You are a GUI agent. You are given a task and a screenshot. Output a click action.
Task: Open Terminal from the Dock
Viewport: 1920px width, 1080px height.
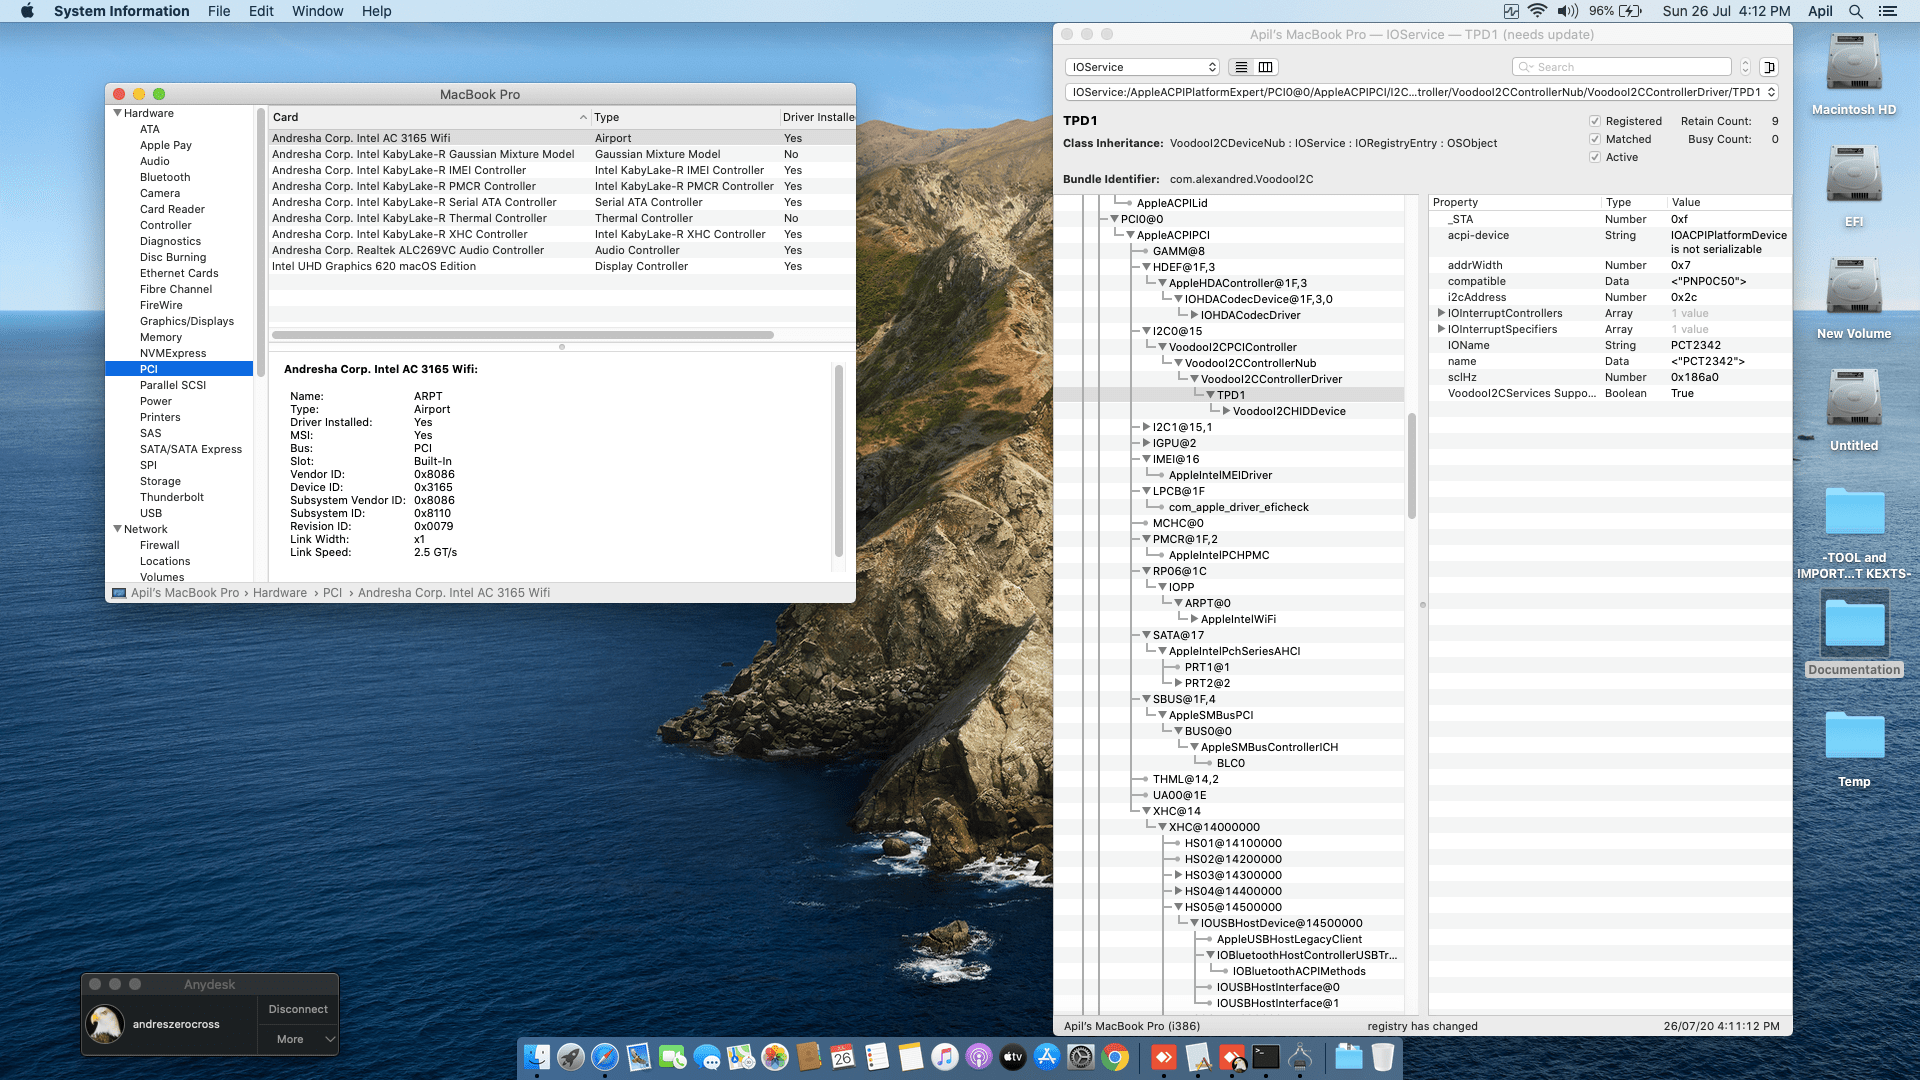coord(1266,1057)
